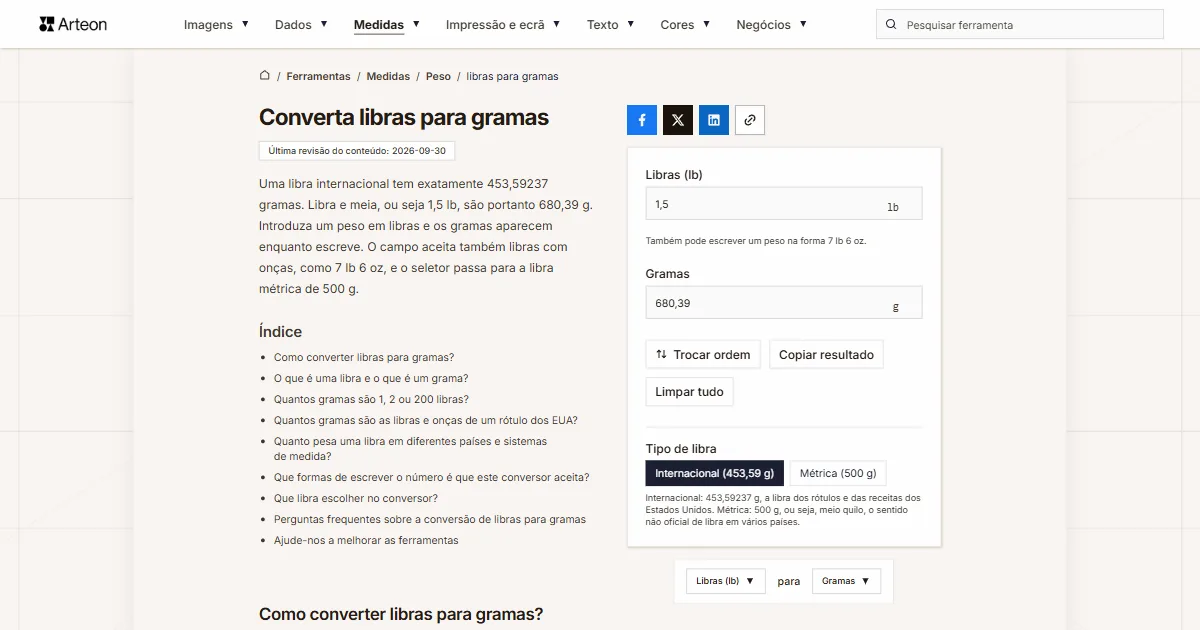Focus the Libras (lb) input field
1200x630 pixels.
tap(784, 204)
